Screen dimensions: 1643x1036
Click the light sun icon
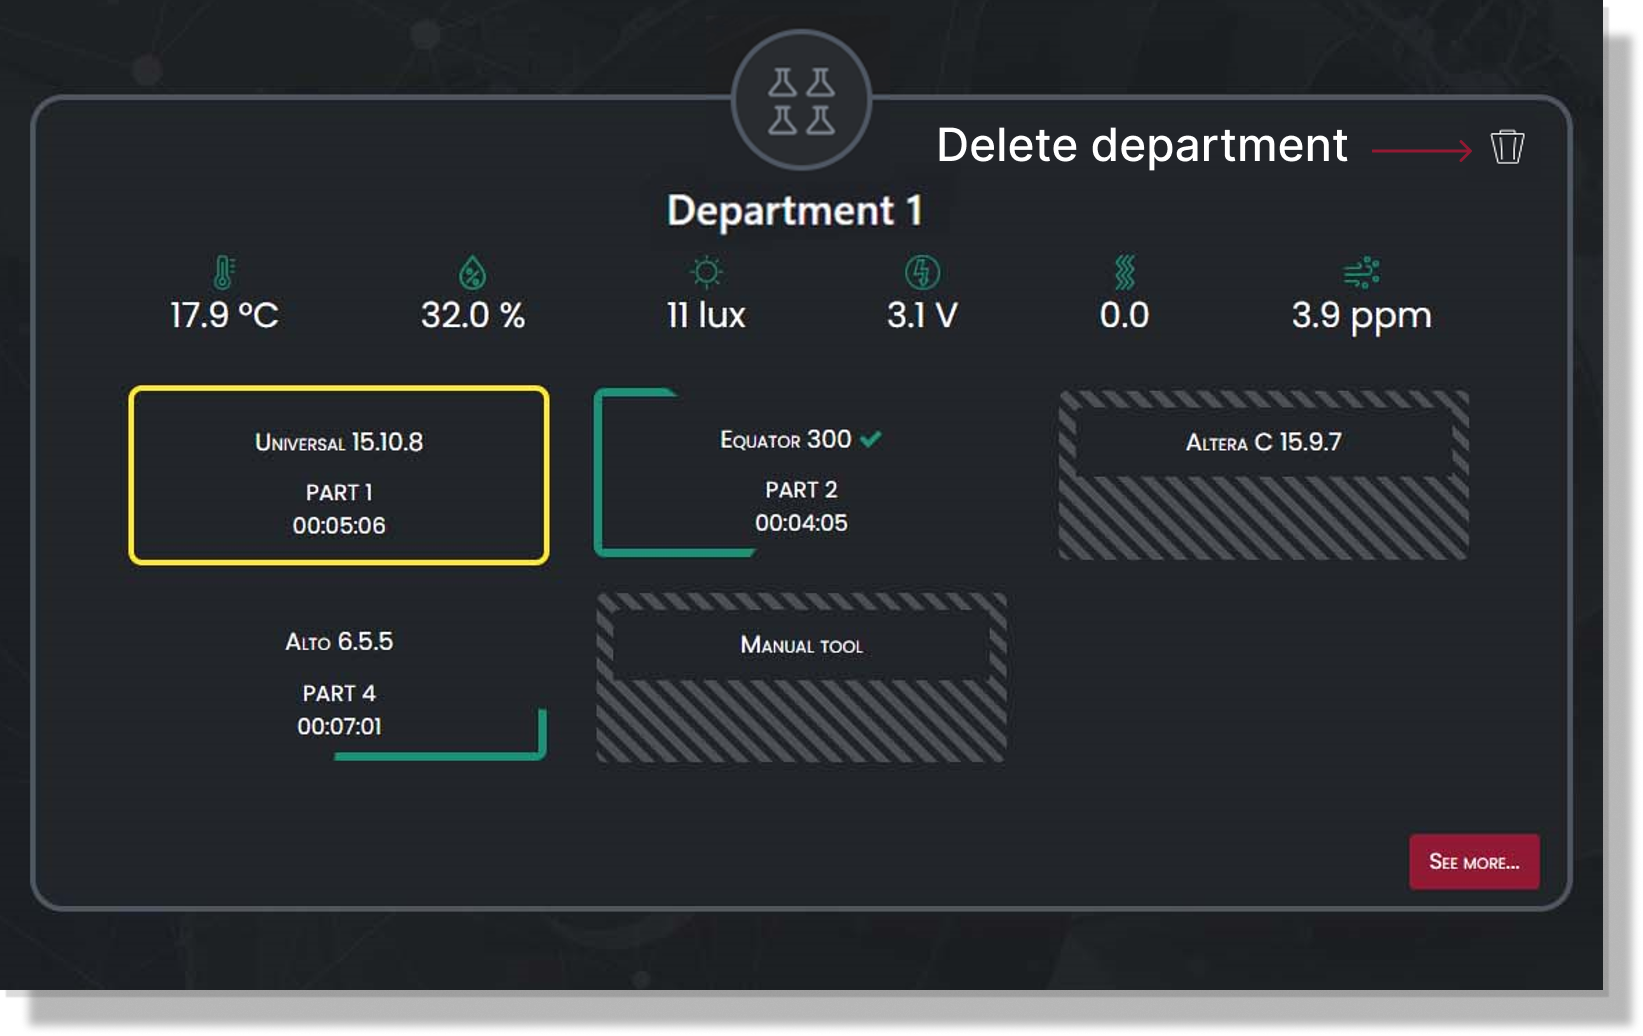(706, 272)
